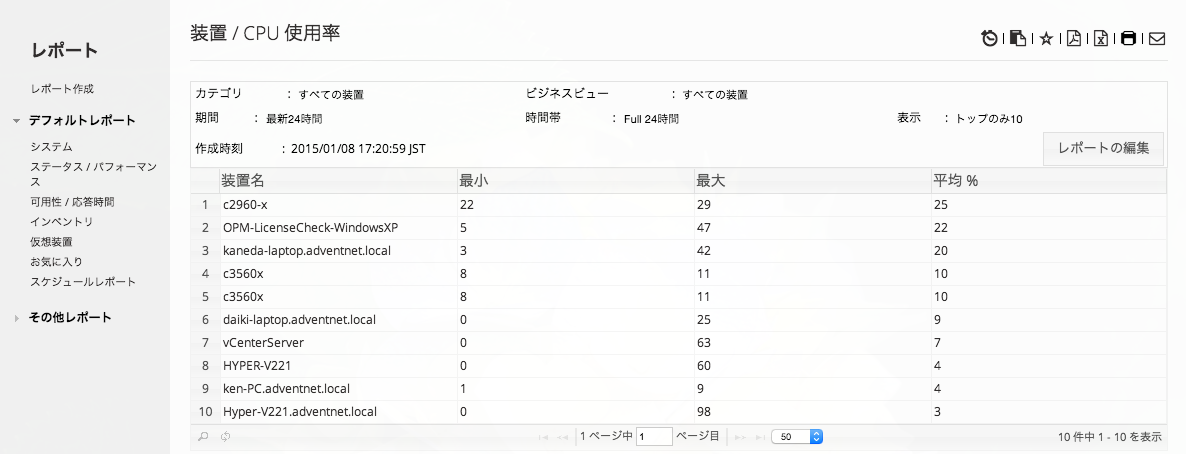Click device HYPER-V221 in row 8
Image resolution: width=1186 pixels, height=454 pixels.
(x=256, y=365)
